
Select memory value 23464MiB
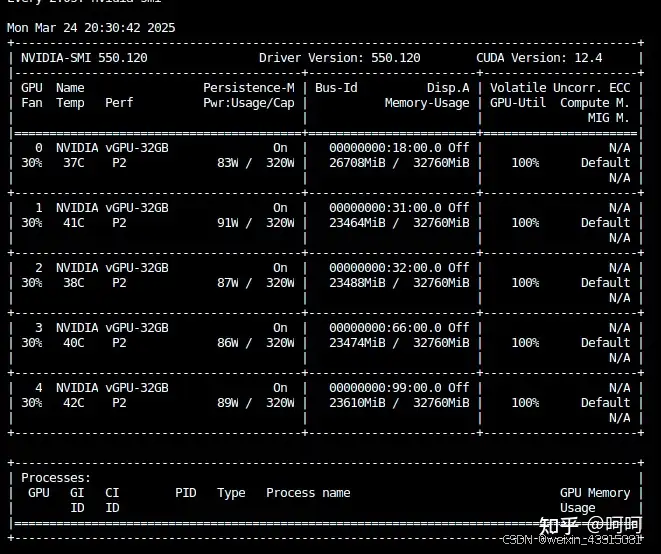pos(357,223)
